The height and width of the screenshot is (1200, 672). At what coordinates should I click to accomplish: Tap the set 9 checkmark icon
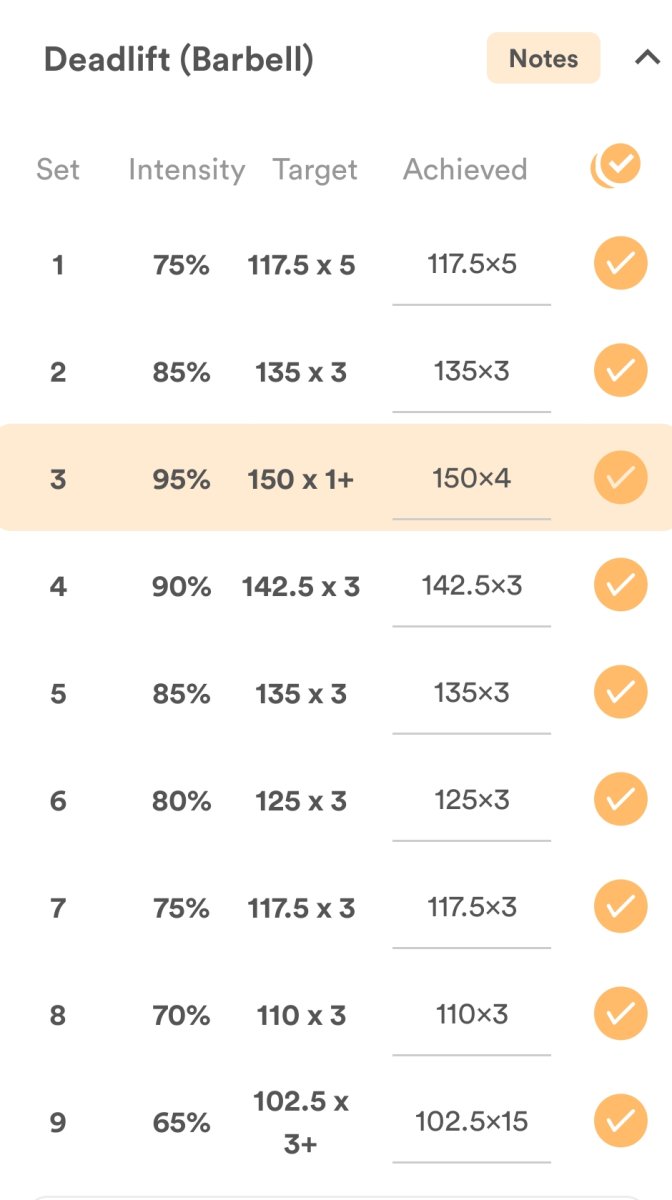coord(620,1121)
